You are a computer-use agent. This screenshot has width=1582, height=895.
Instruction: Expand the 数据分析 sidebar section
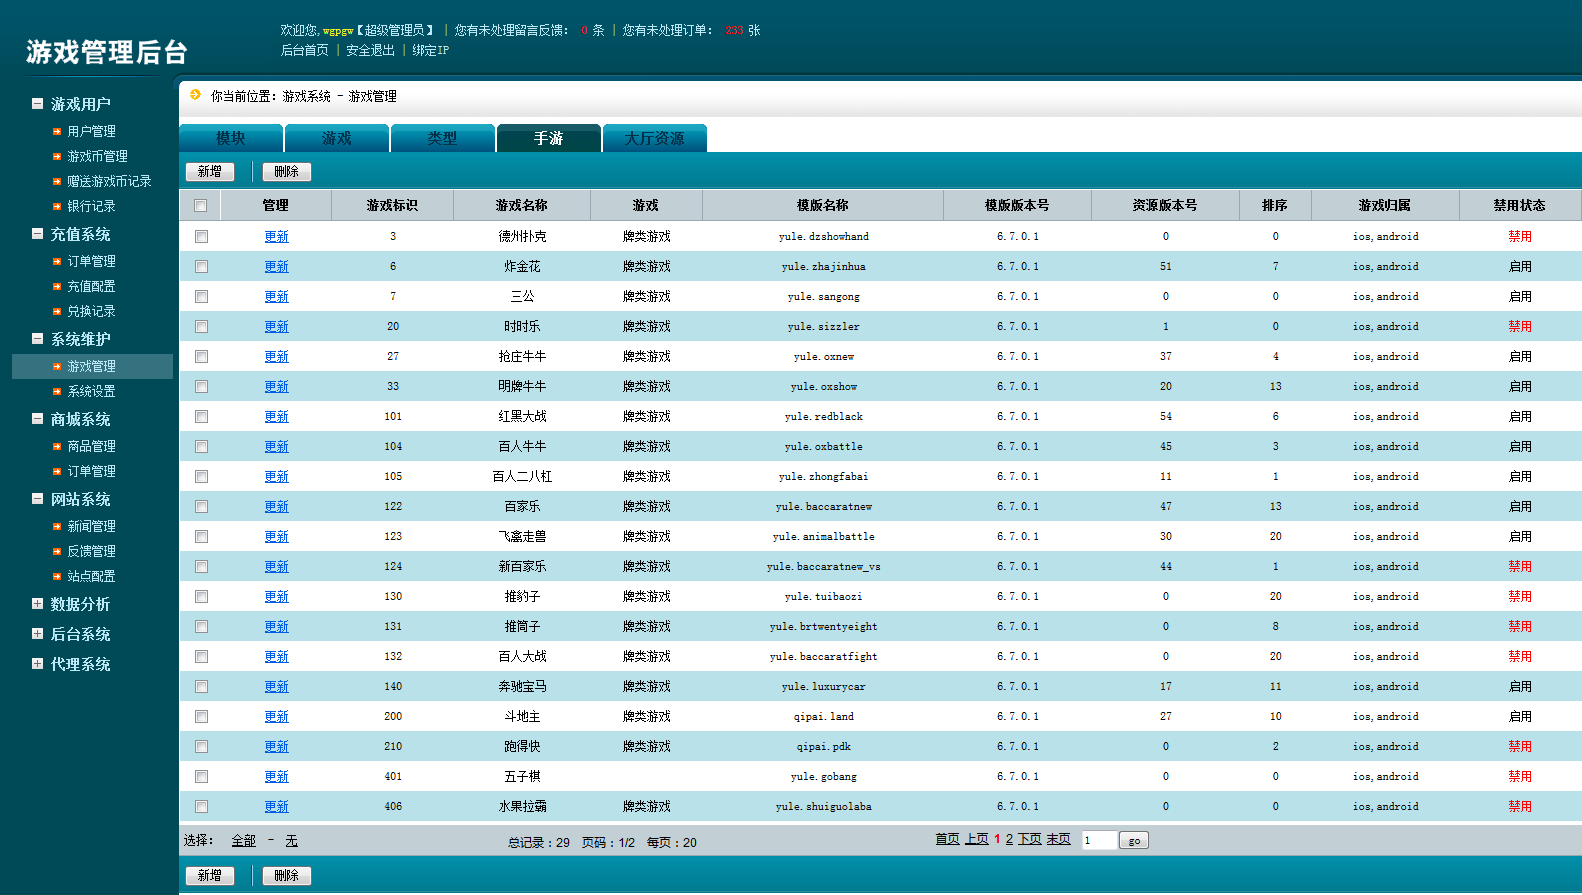click(37, 604)
